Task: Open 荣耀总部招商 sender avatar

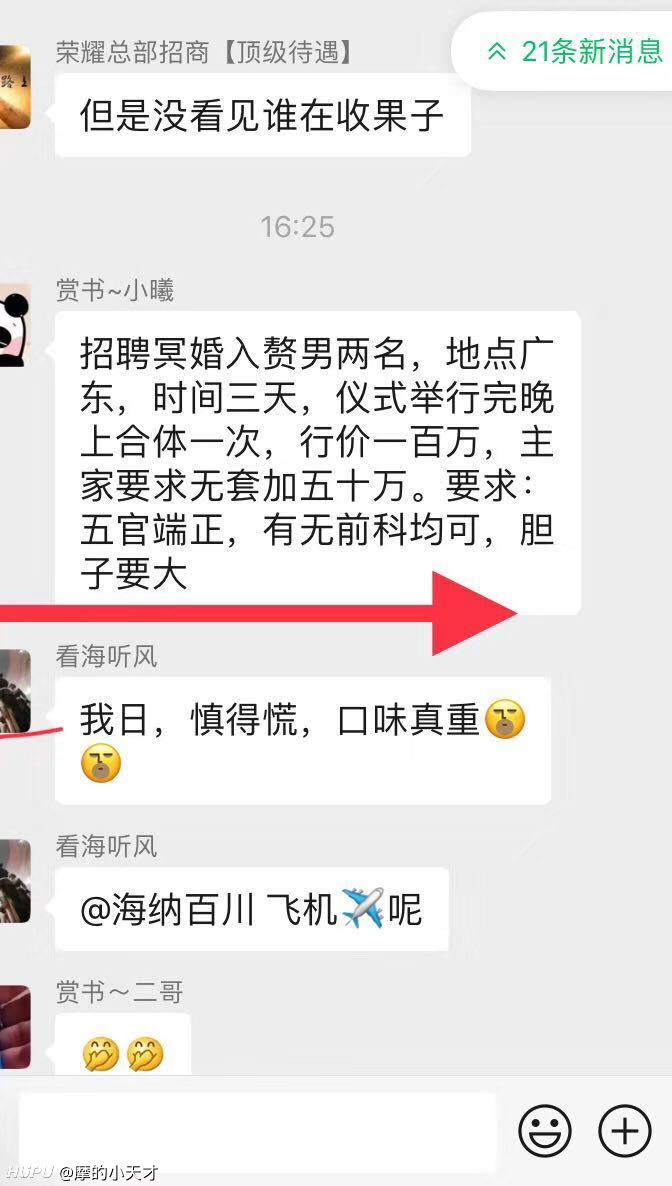Action: coord(15,86)
